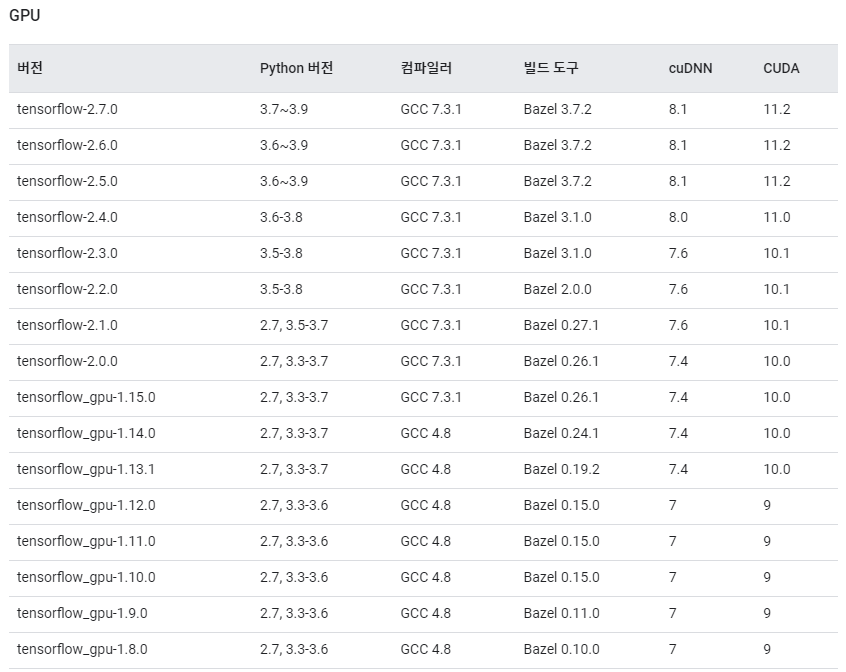The width and height of the screenshot is (846, 672).
Task: Click Bazel 3.1.0 in tensorflow-2.4.0 row
Action: 557,217
